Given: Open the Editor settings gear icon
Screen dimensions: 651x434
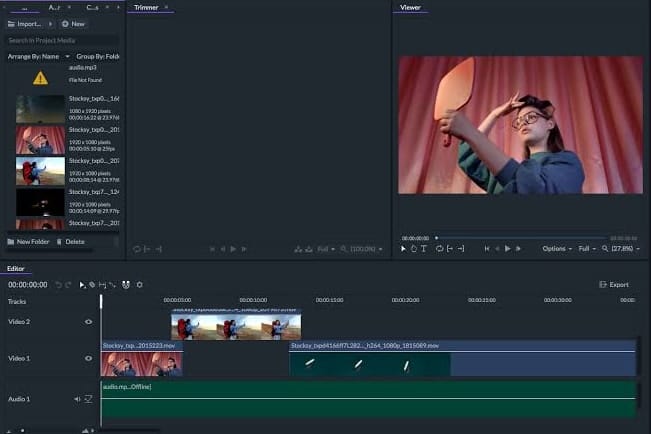Looking at the screenshot, I should (139, 285).
